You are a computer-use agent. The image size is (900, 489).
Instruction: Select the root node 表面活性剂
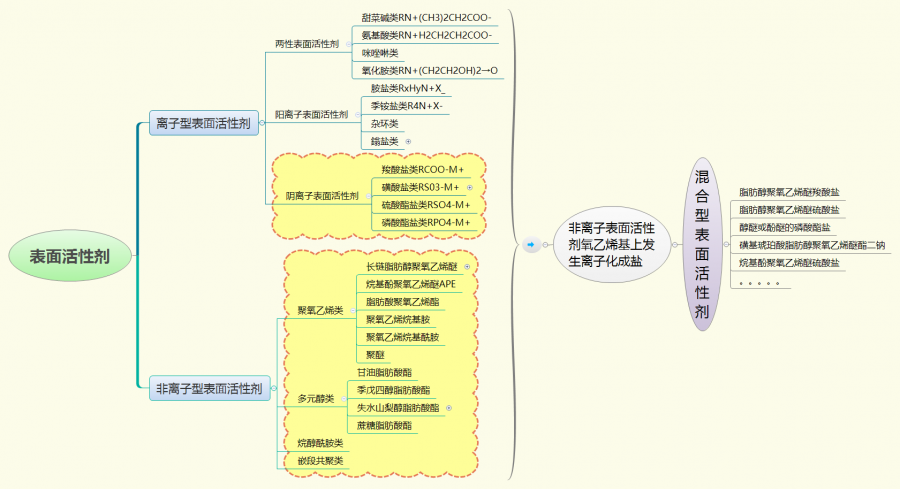tap(69, 256)
